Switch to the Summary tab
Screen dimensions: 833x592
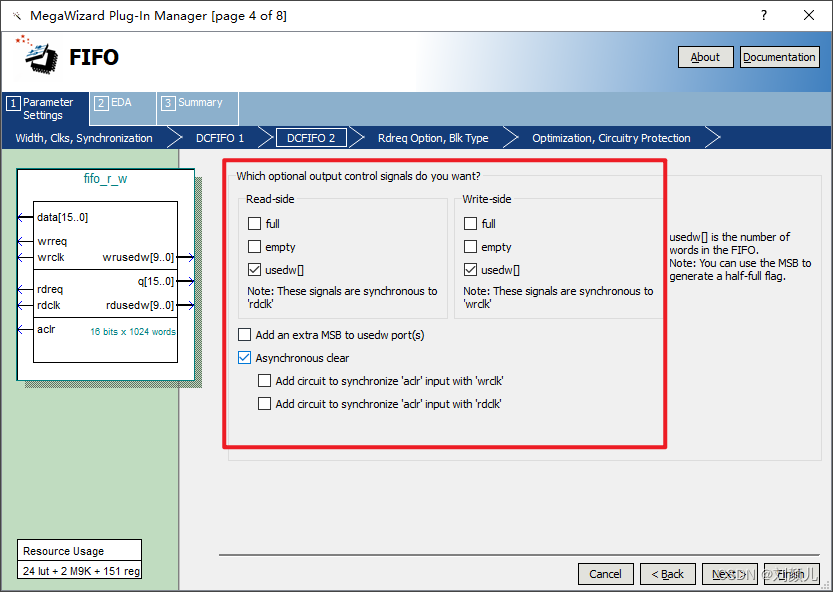point(198,108)
